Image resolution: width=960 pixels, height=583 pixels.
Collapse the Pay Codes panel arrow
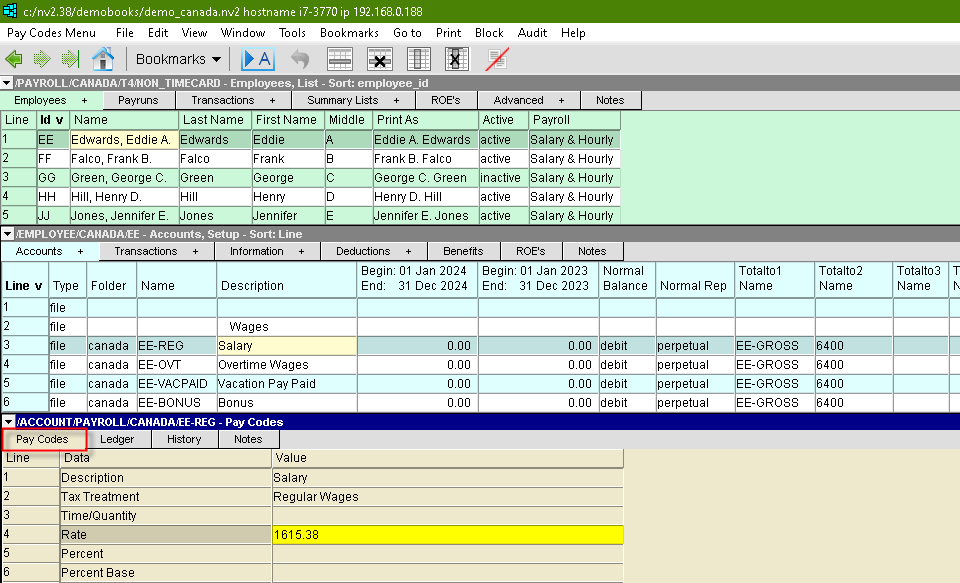click(x=7, y=422)
